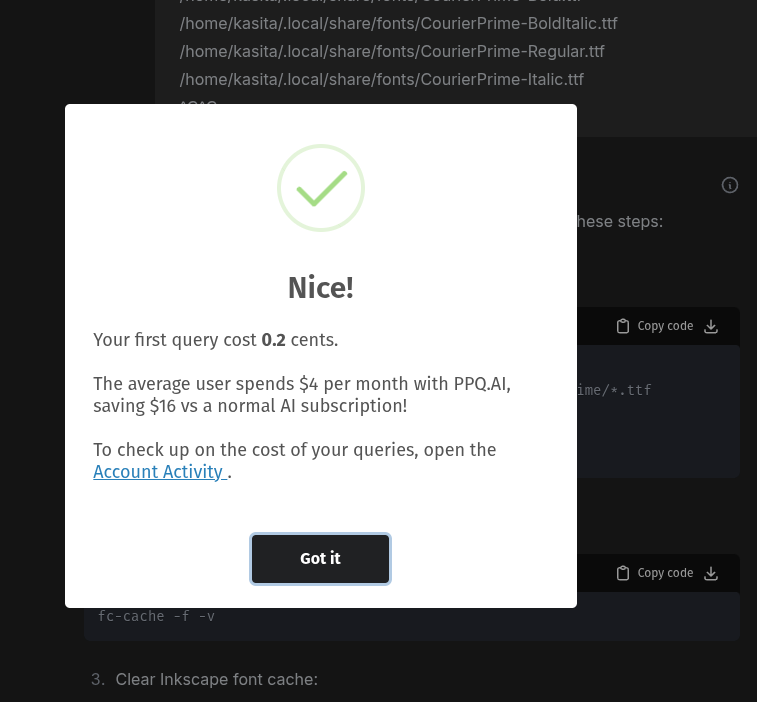Click clipboard icon on fc-cache block
This screenshot has height=702, width=757.
623,573
